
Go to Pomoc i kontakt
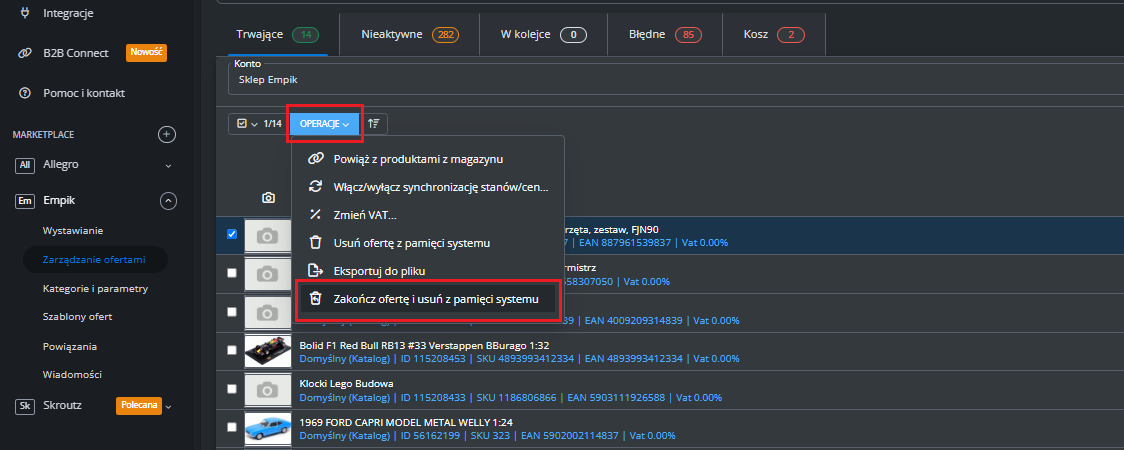84,93
